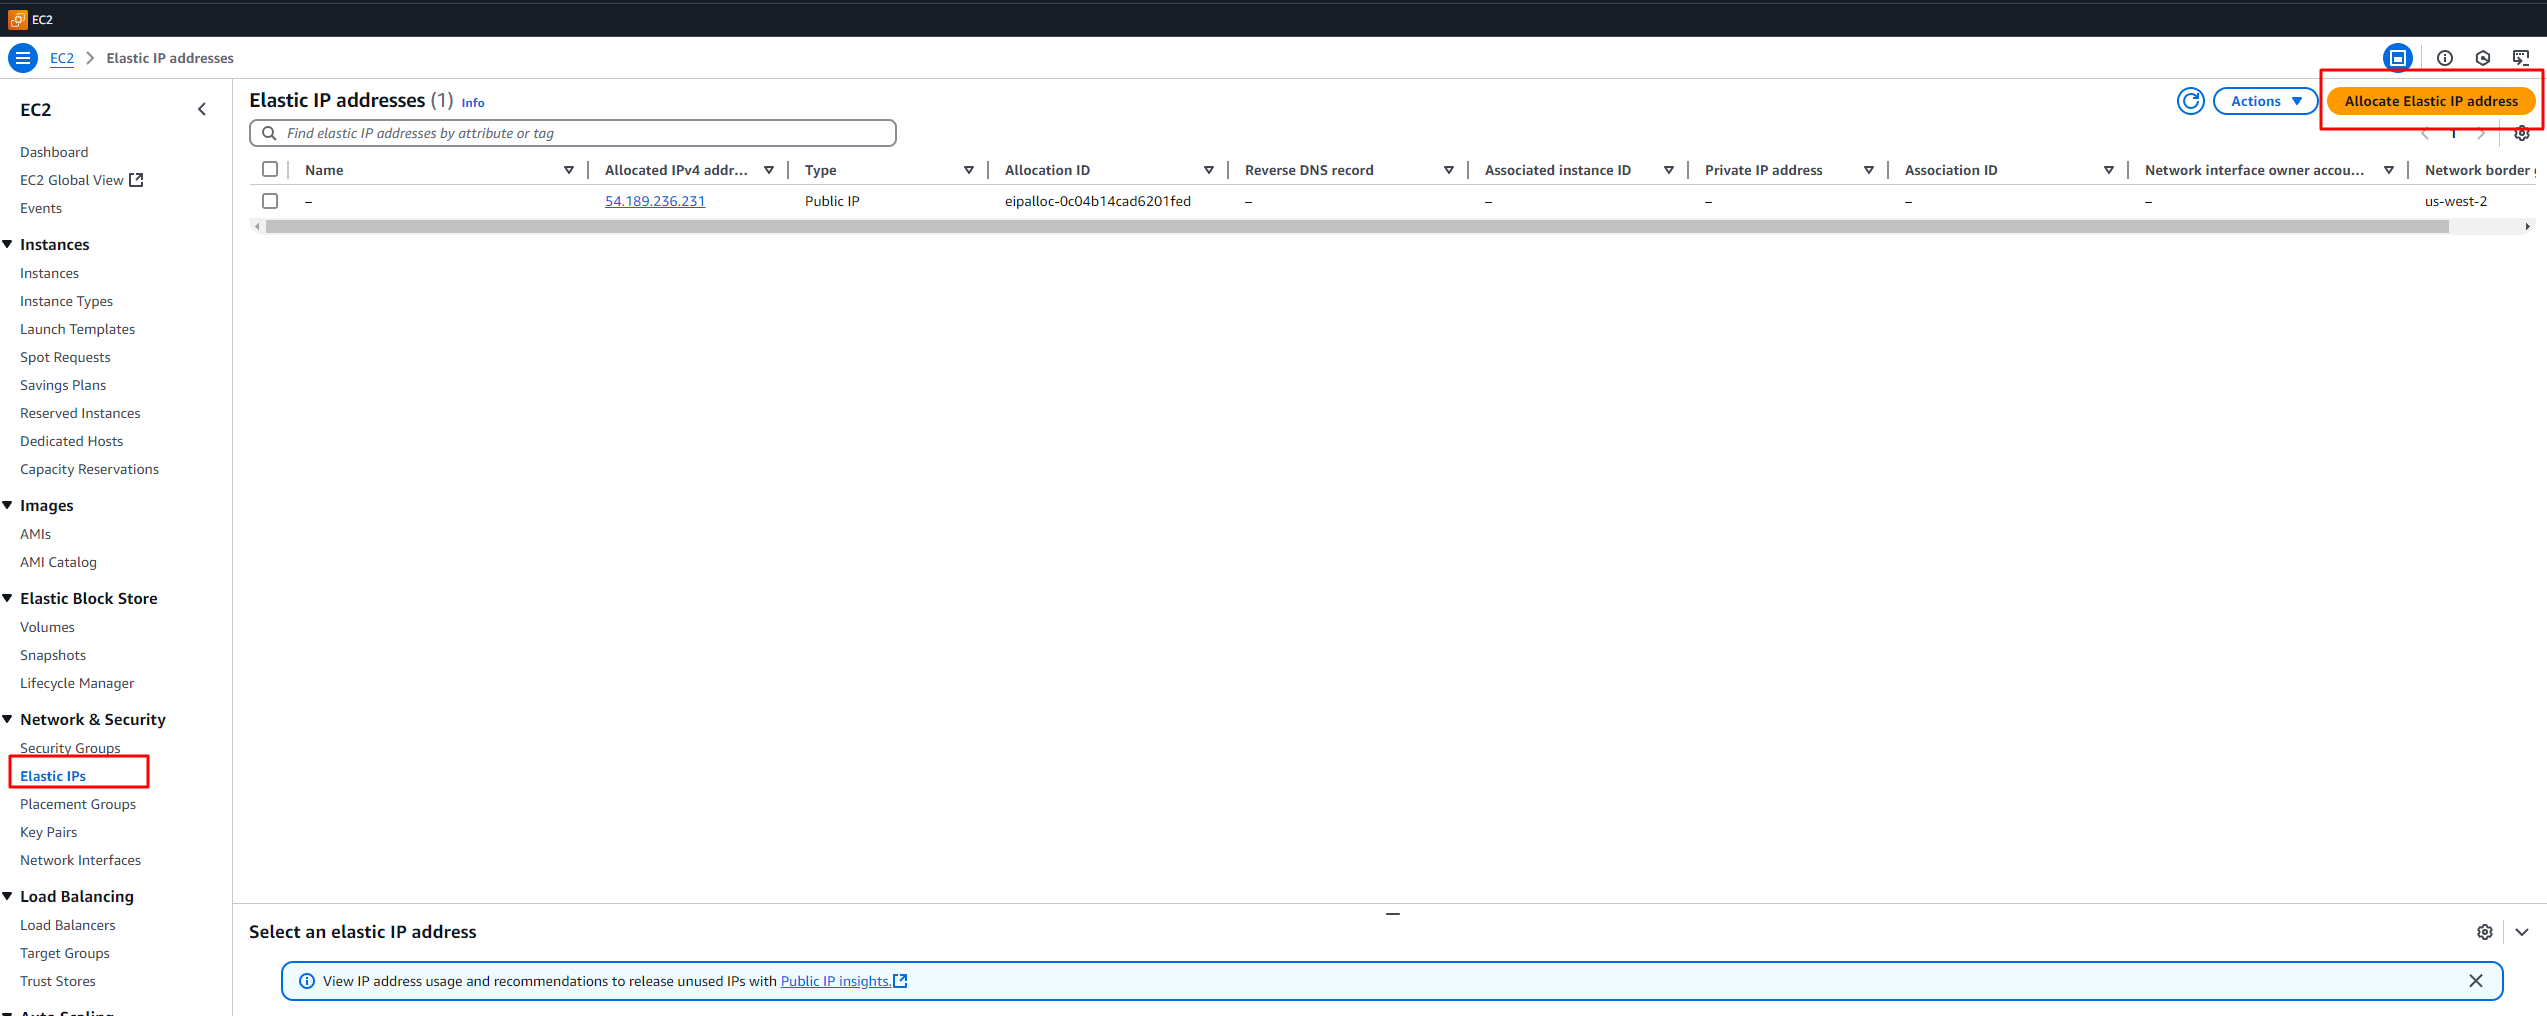
Task: Go to next page of results
Action: (2481, 134)
